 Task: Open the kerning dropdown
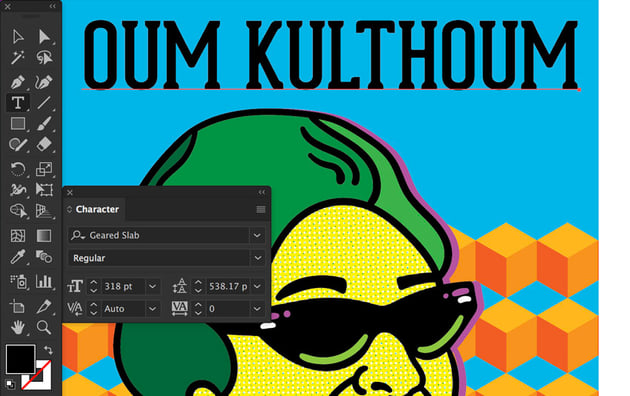point(153,309)
